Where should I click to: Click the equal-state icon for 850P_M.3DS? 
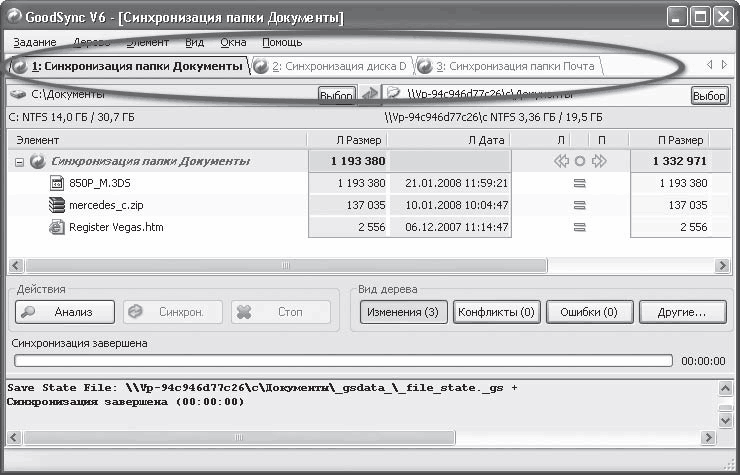pyautogui.click(x=580, y=183)
